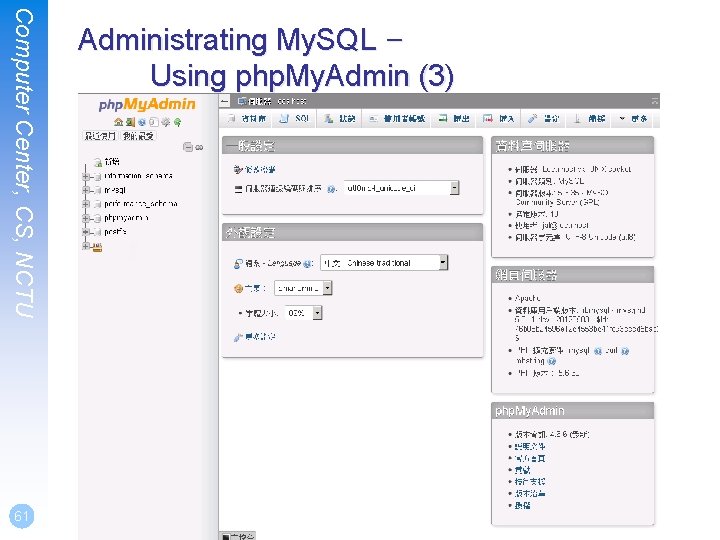Image resolution: width=720 pixels, height=540 pixels.
Task: Select the mysql database in the tree
Action: pos(115,190)
